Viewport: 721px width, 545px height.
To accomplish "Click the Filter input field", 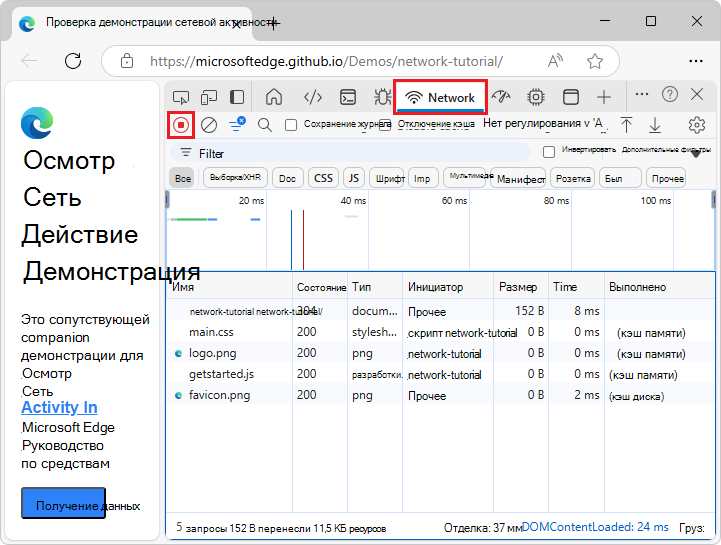I will 350,153.
